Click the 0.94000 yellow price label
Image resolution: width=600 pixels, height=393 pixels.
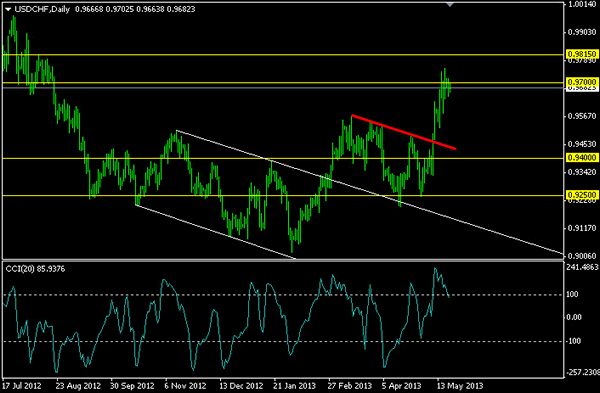pos(582,158)
